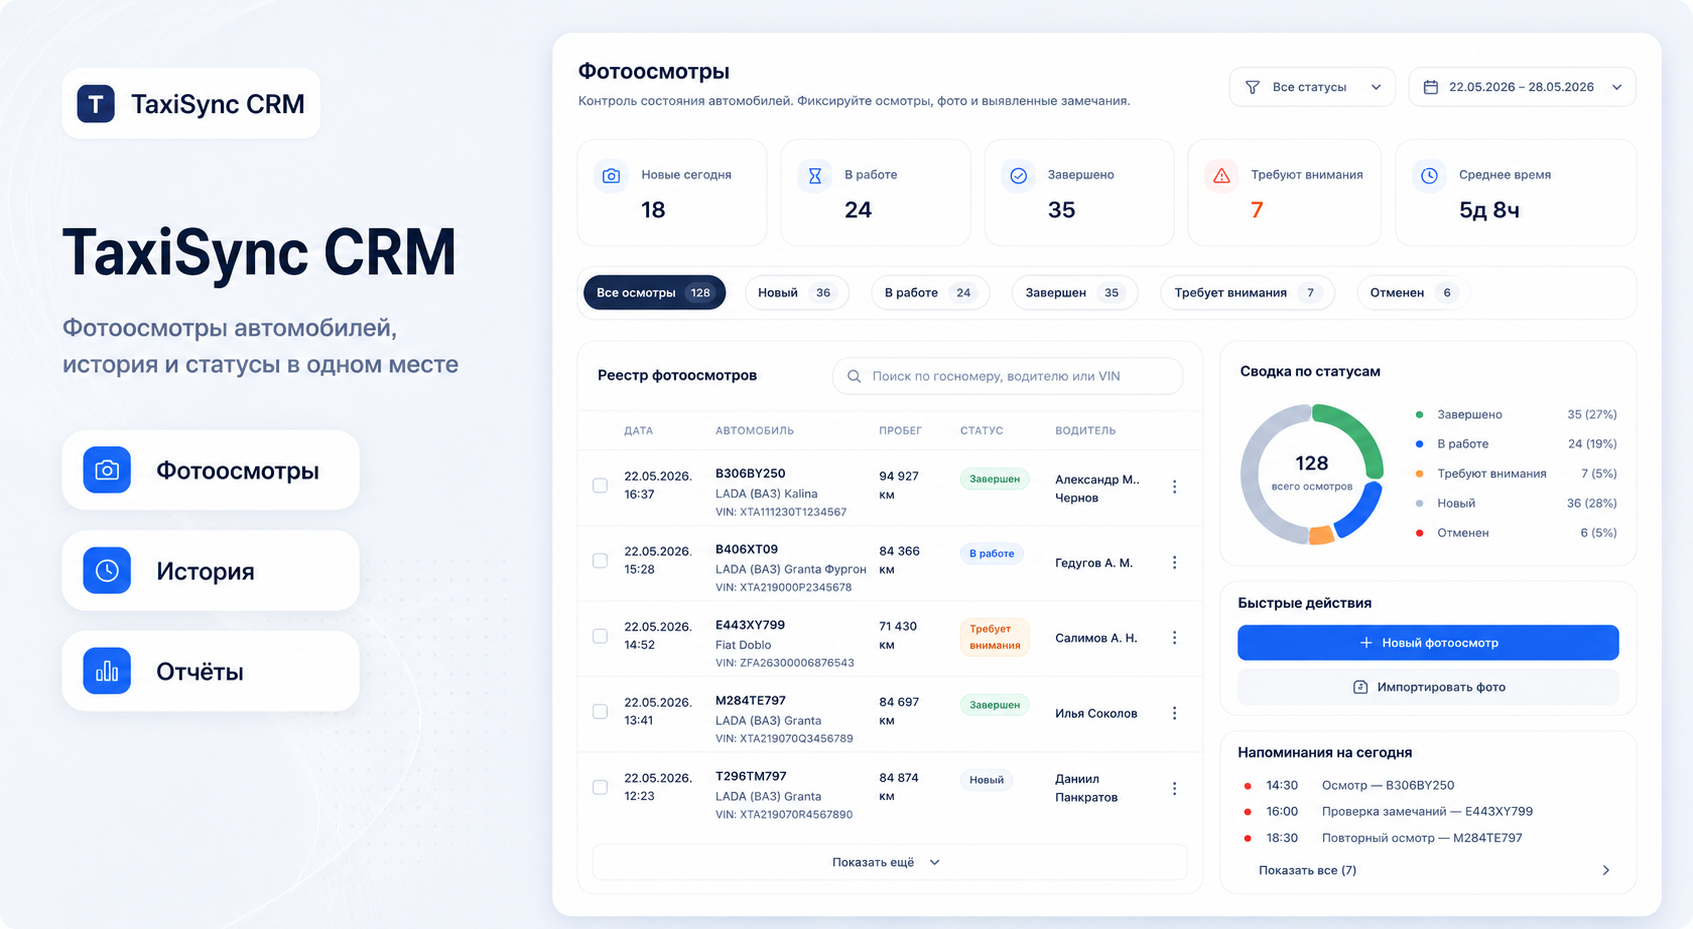
Task: Click the orange Требуют внимания donut segment
Action: coord(1321,536)
